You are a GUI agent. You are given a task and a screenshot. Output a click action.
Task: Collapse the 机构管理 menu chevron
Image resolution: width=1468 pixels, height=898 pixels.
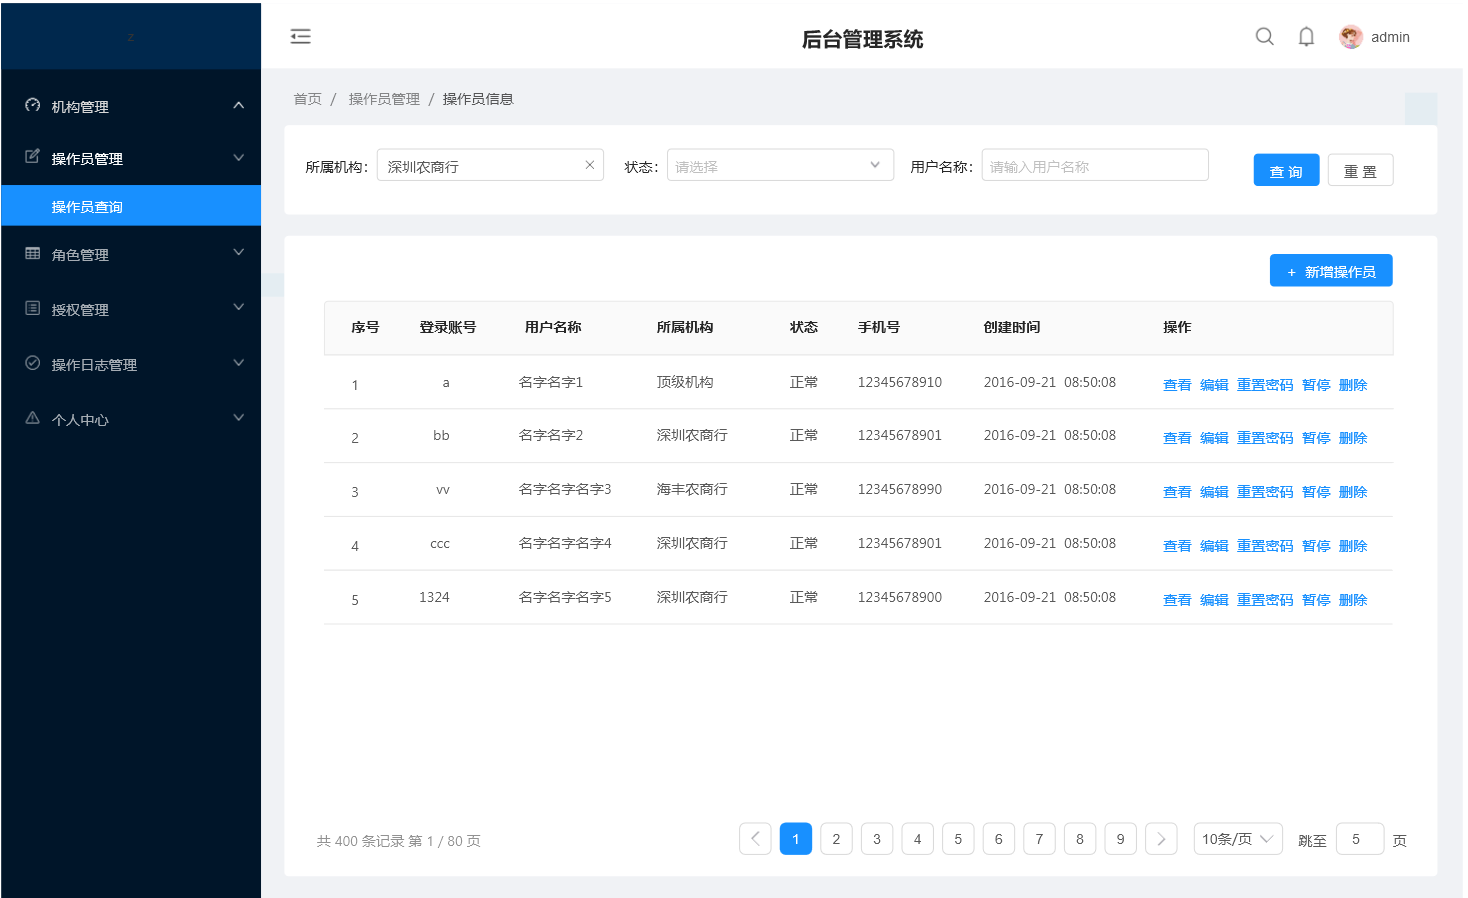[x=238, y=105]
